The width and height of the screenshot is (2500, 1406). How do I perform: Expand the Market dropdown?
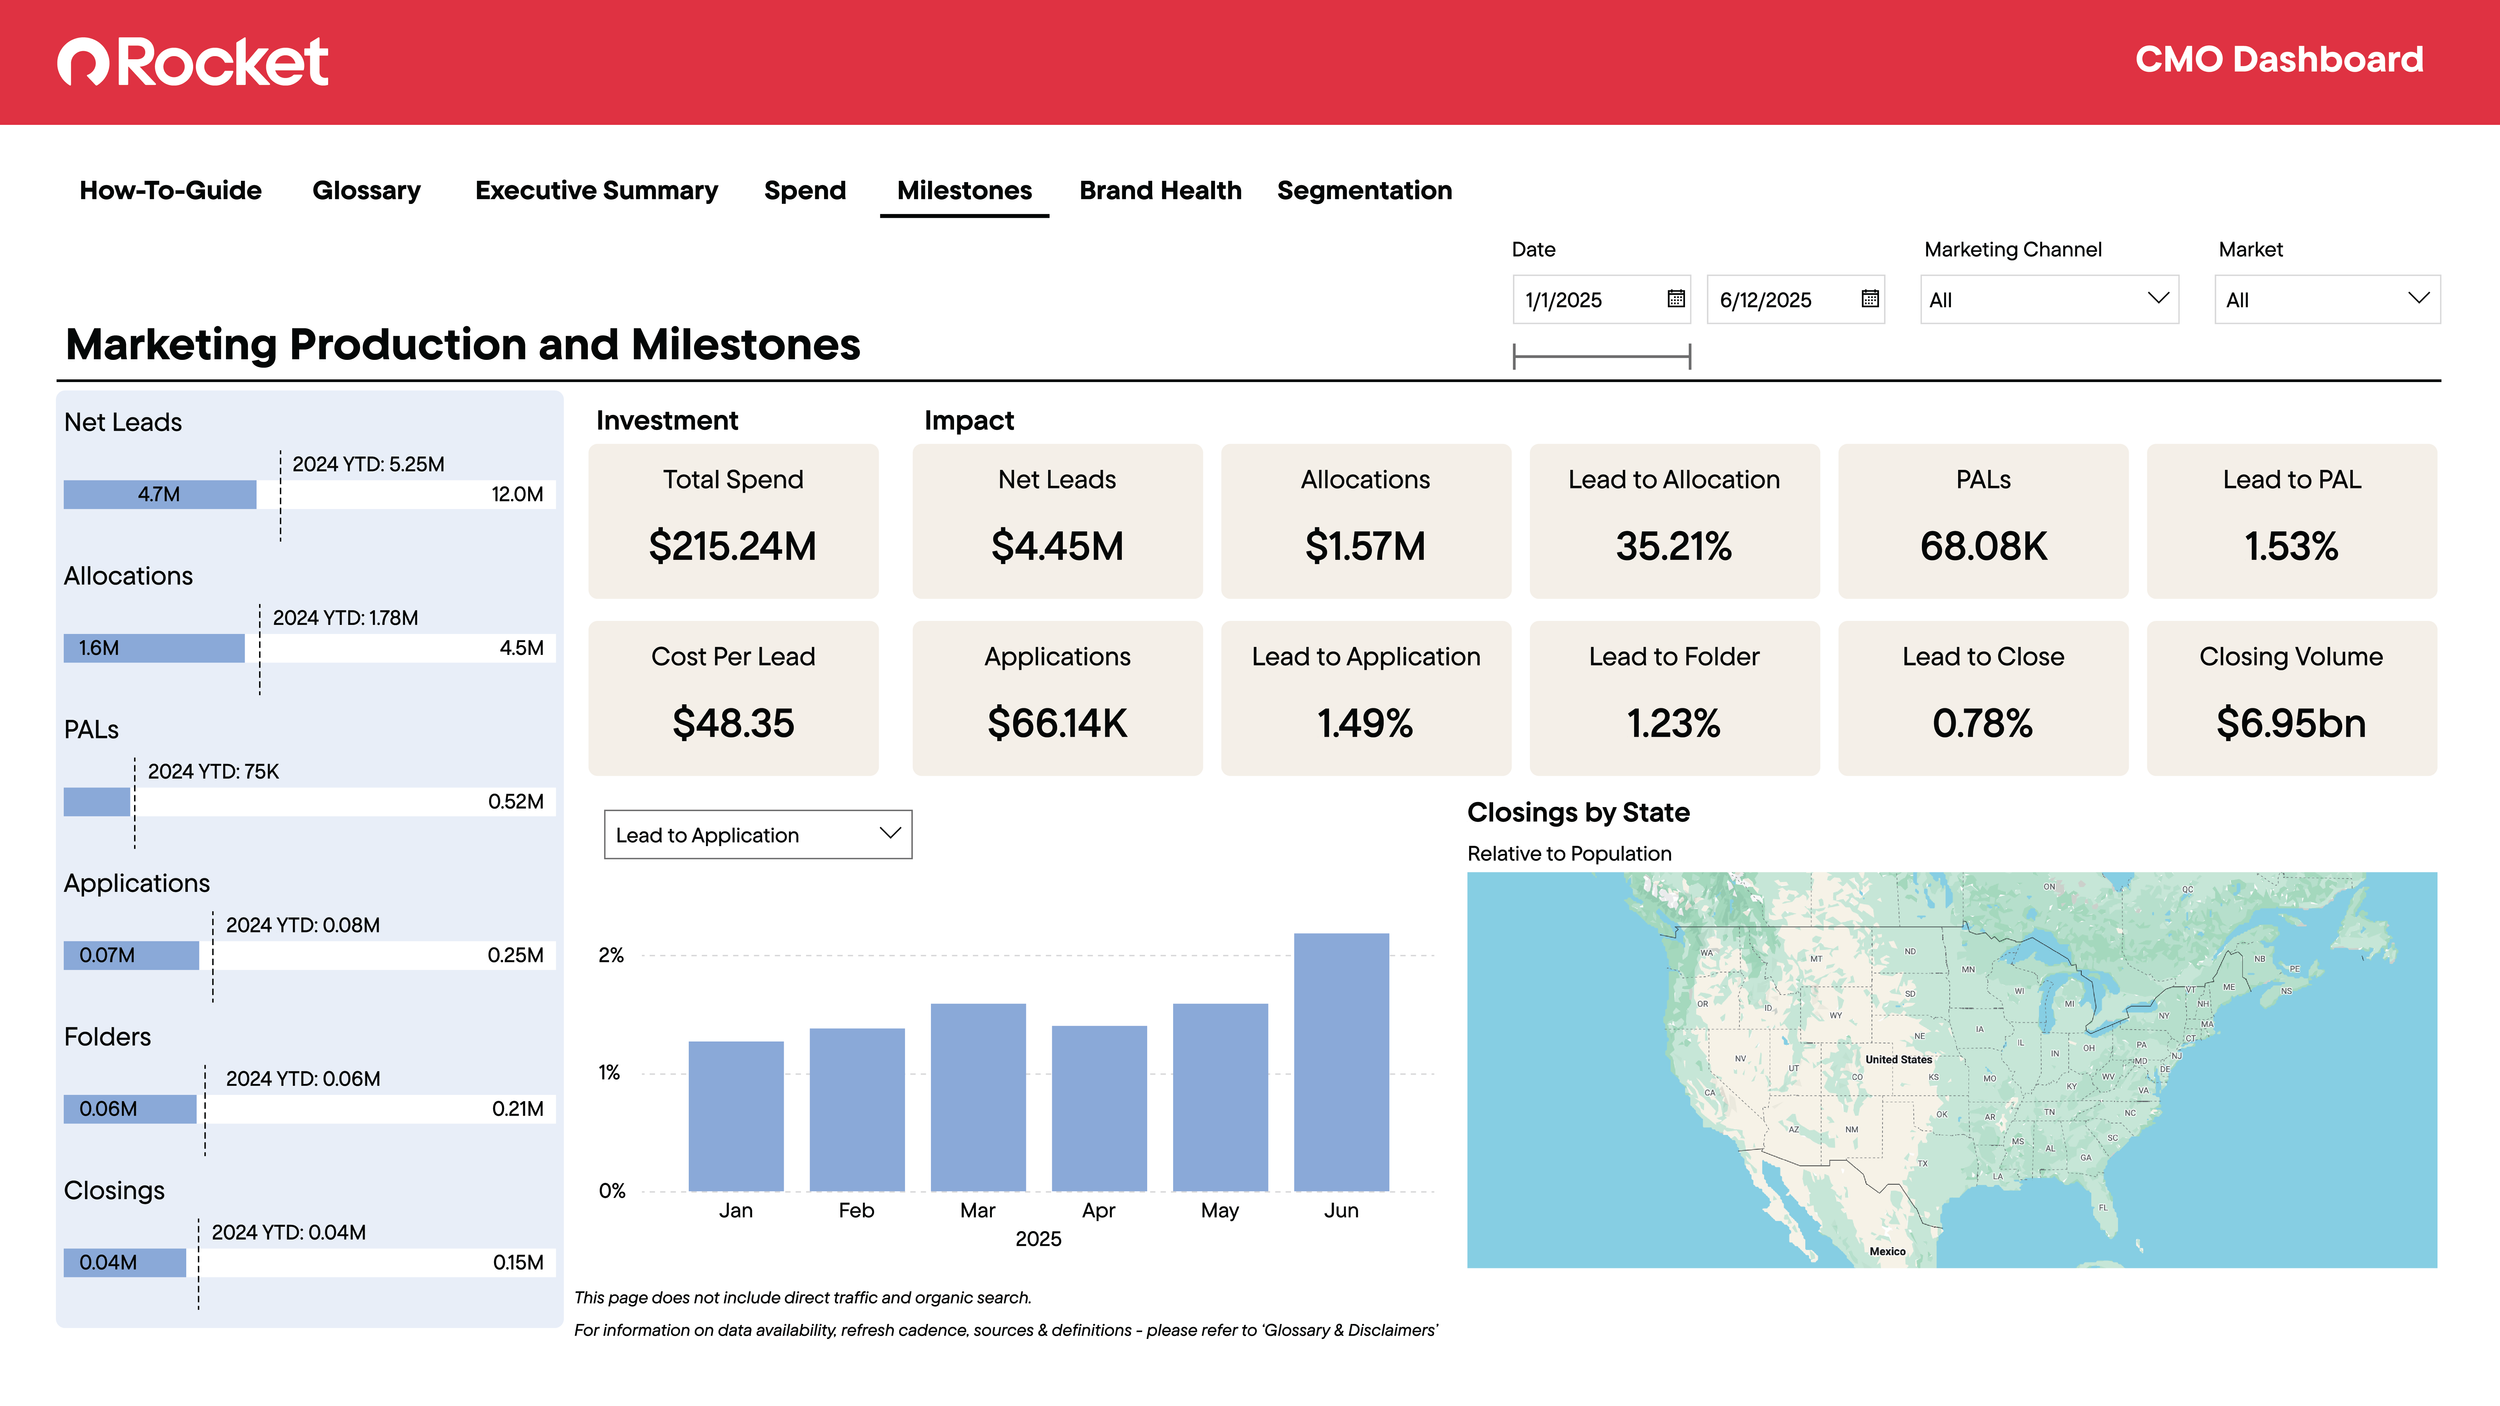[x=2326, y=299]
